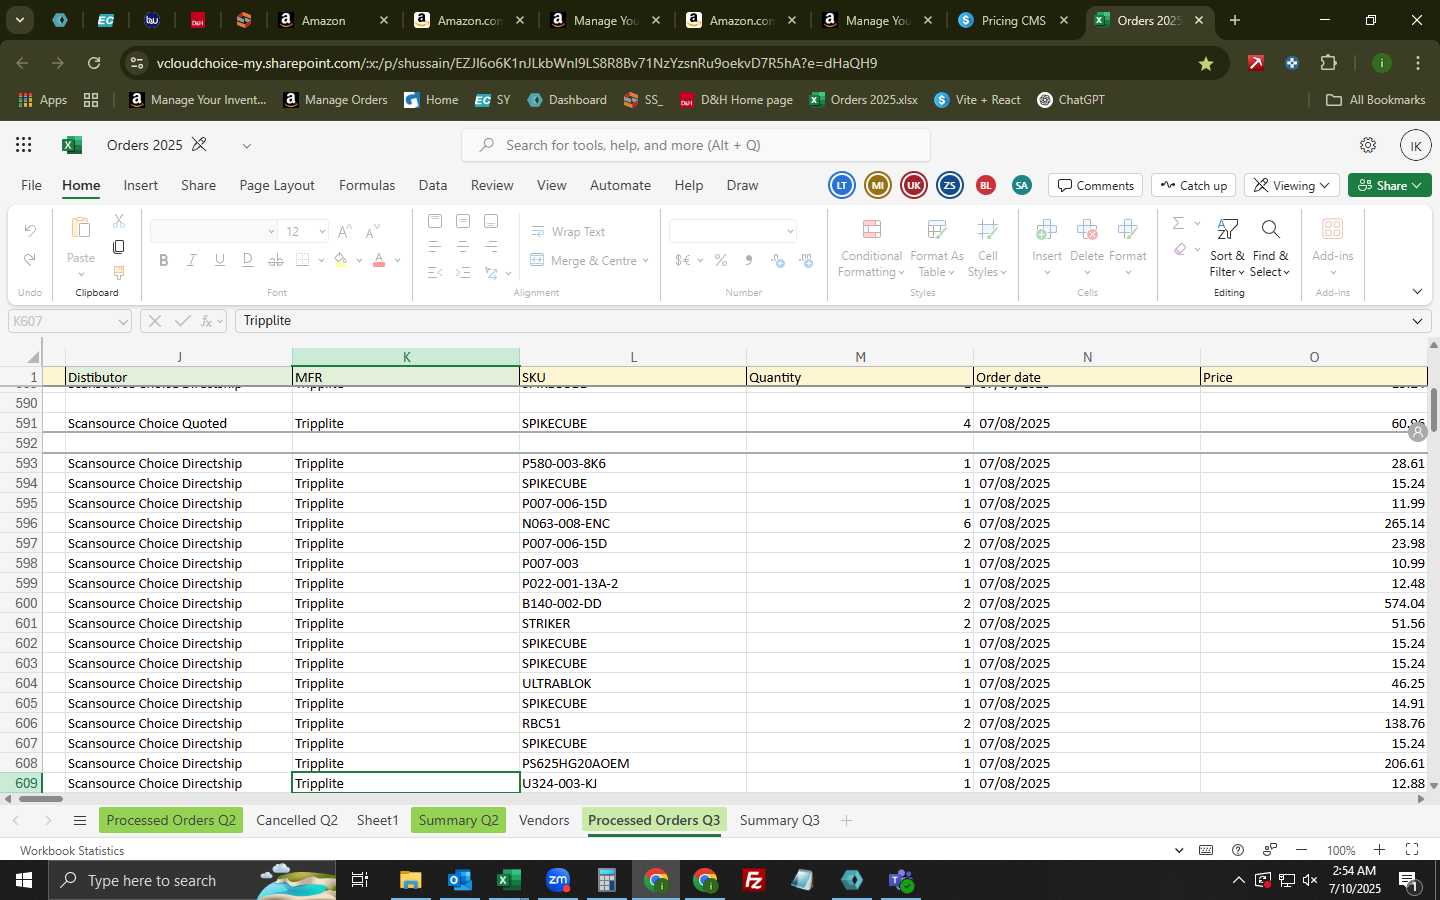
Task: Toggle Bold formatting
Action: click(x=164, y=260)
